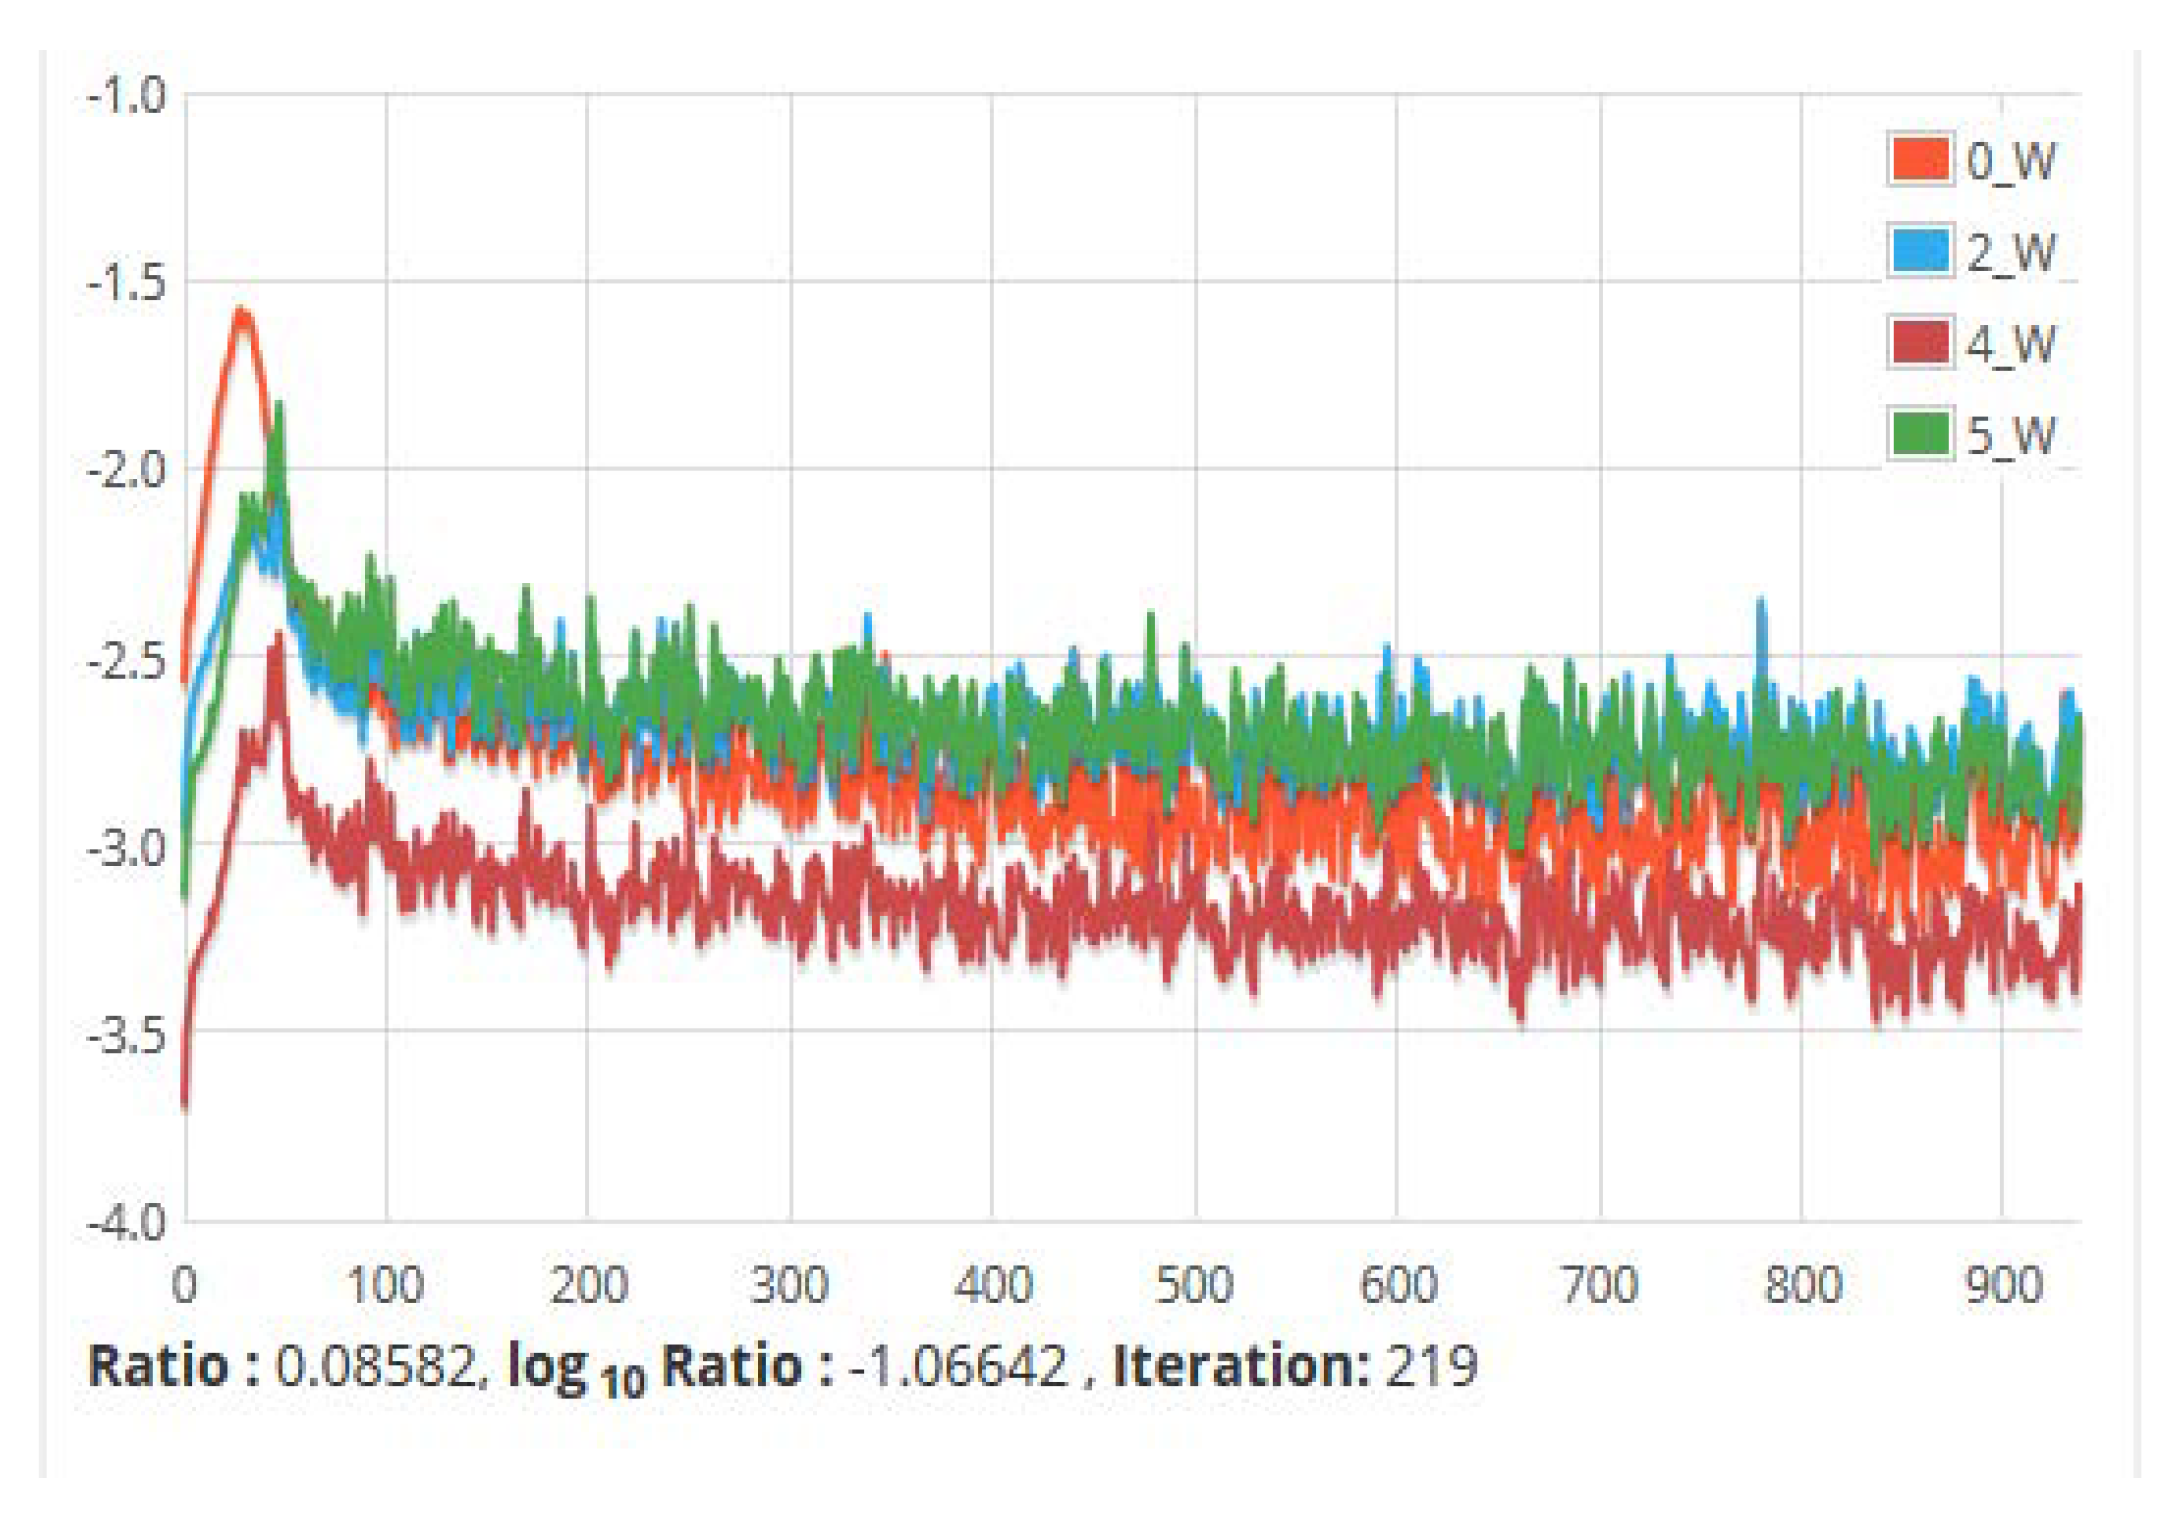Click the log10 Ratio value -1.06642

(958, 1365)
